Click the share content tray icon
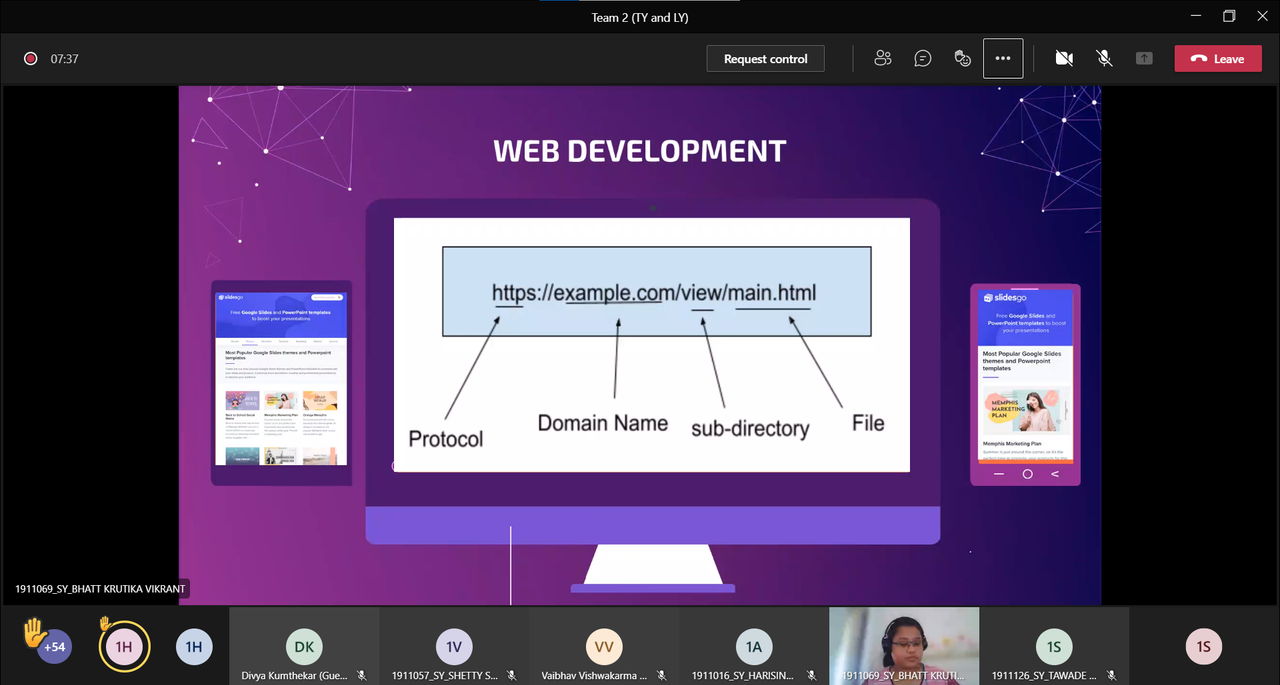 [x=1144, y=59]
